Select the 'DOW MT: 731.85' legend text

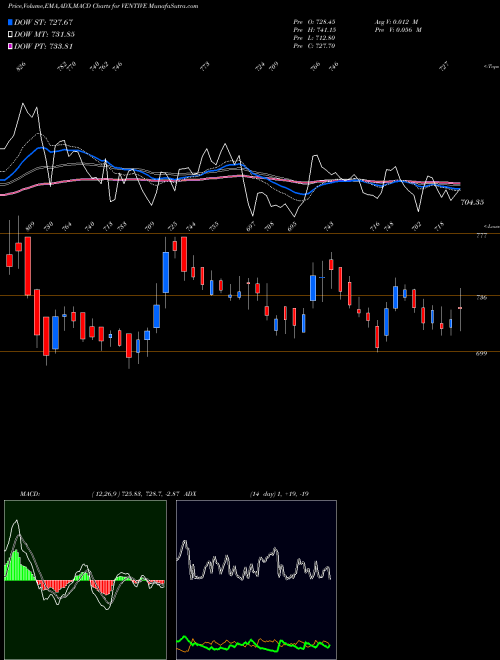pos(45,34)
